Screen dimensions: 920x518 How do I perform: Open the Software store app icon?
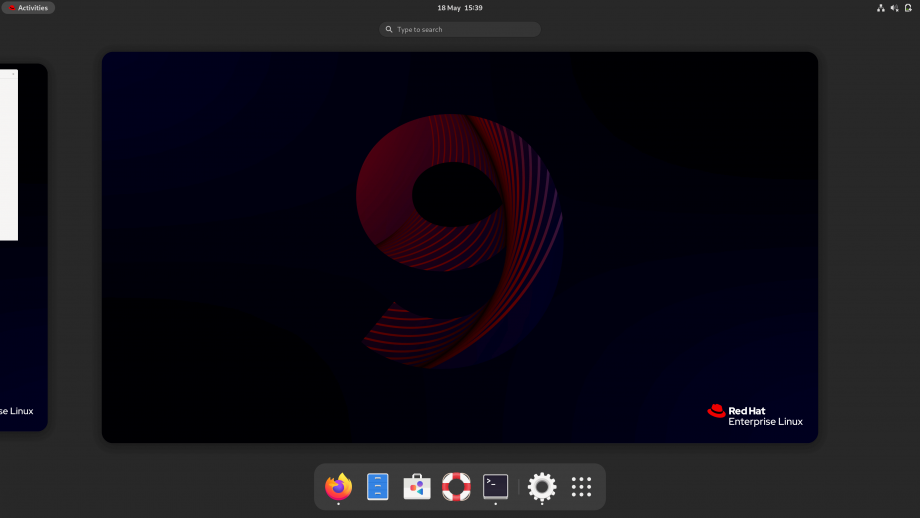417,486
